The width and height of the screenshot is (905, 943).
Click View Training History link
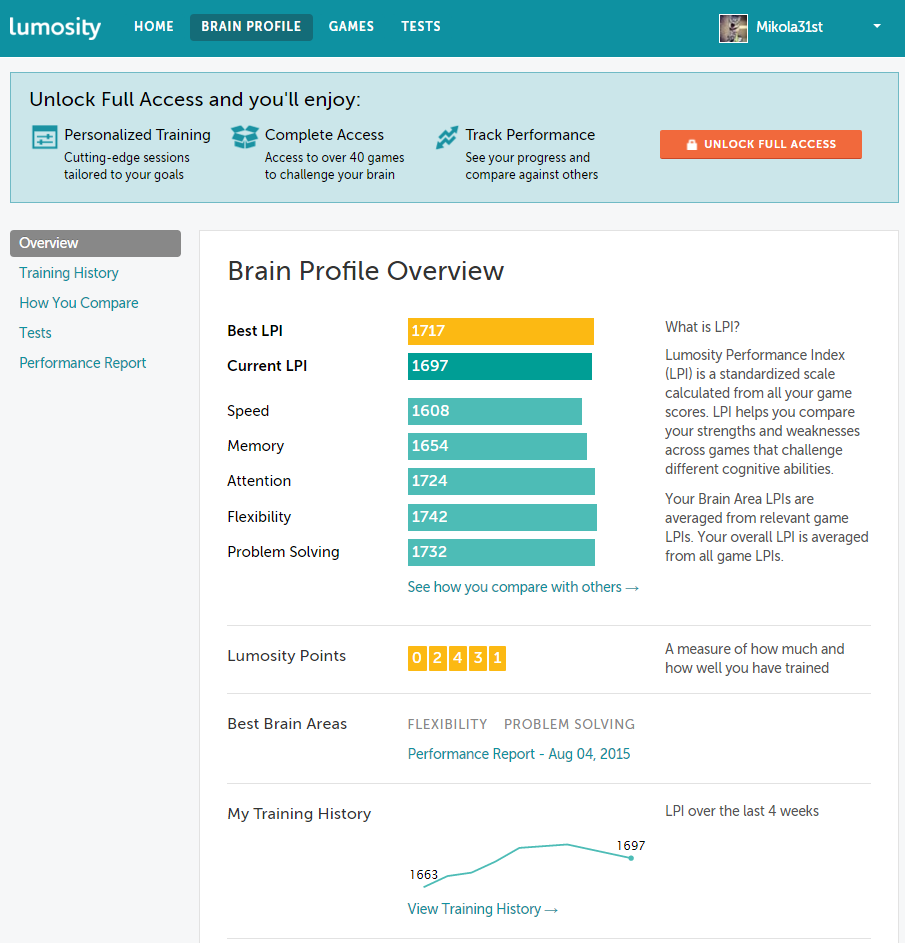[x=483, y=909]
